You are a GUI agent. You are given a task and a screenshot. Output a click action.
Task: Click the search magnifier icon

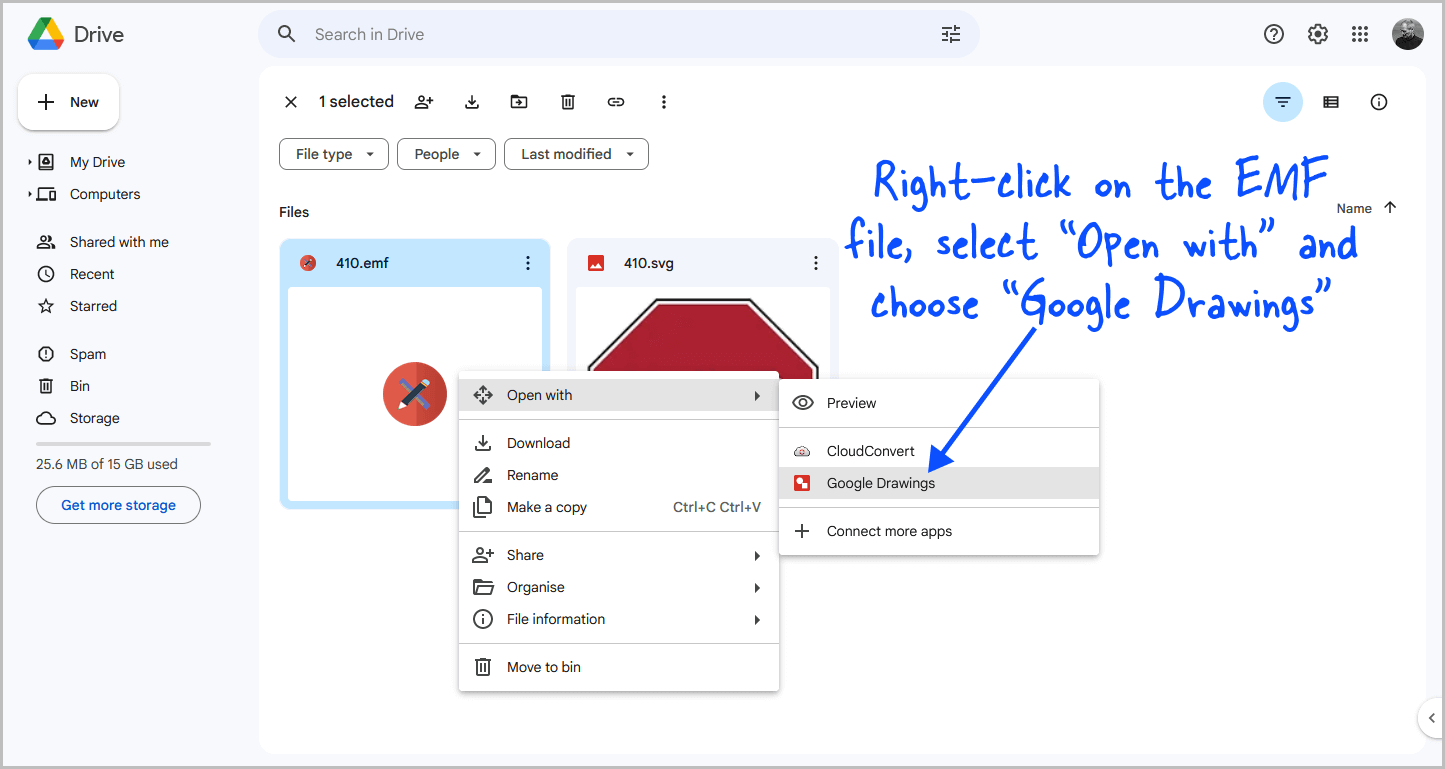point(287,34)
